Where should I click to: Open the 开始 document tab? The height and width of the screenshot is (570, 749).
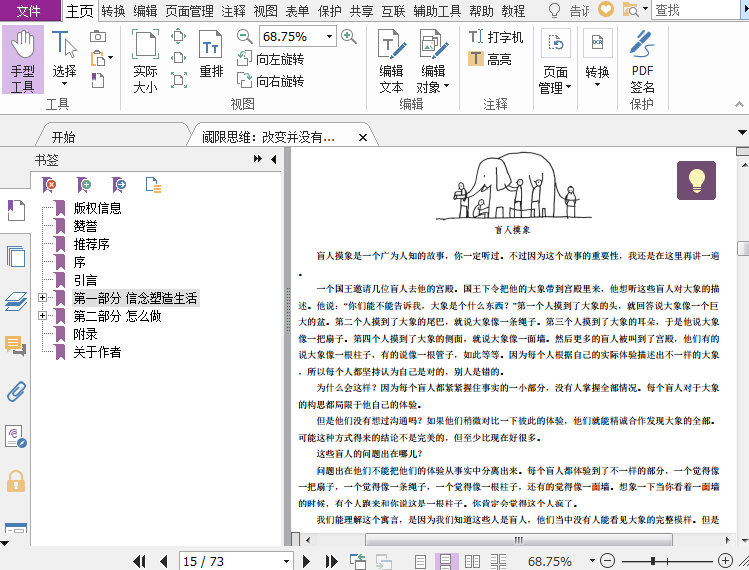pos(63,137)
